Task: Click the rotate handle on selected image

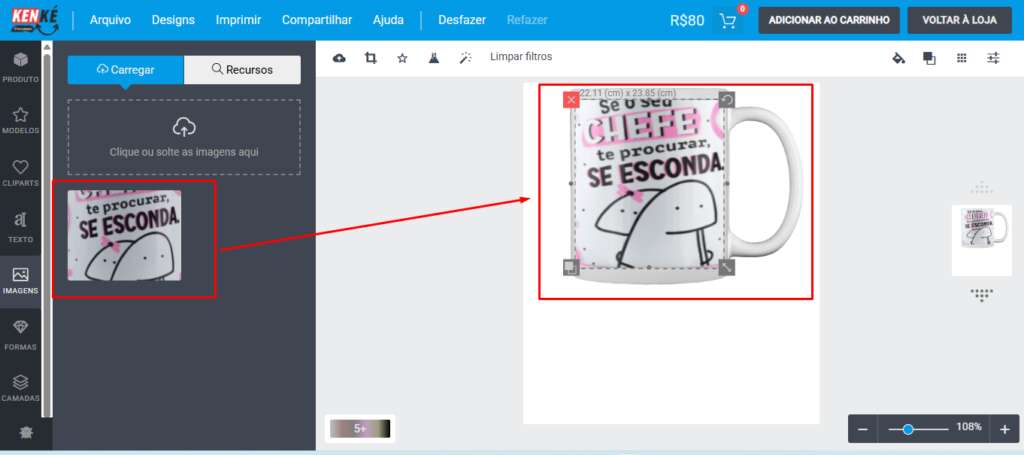Action: coord(727,99)
